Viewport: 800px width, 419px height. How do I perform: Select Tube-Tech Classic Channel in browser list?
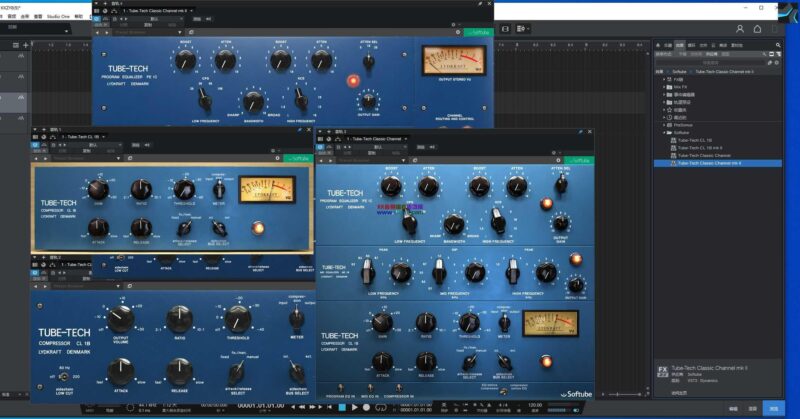704,156
